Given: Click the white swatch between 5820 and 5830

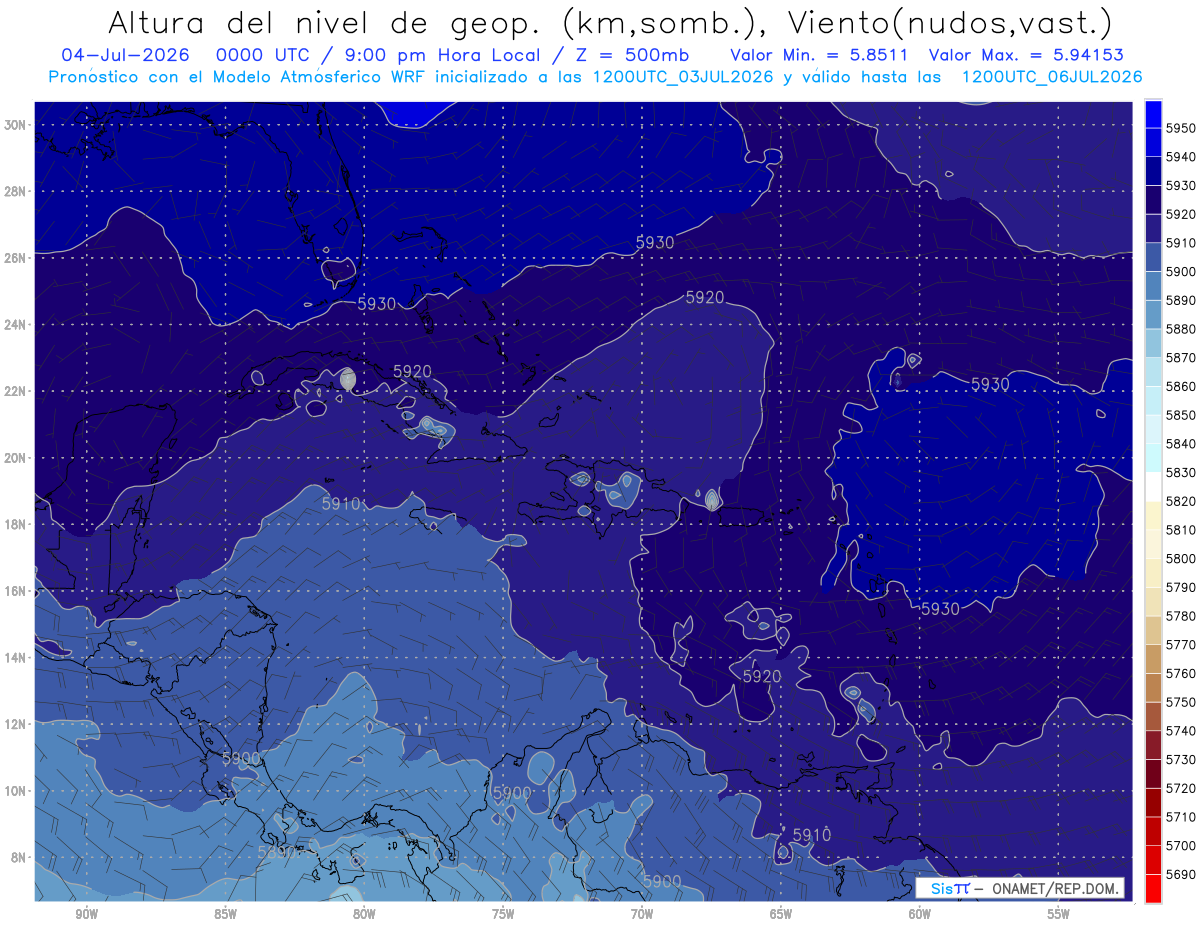Looking at the screenshot, I should point(1153,486).
